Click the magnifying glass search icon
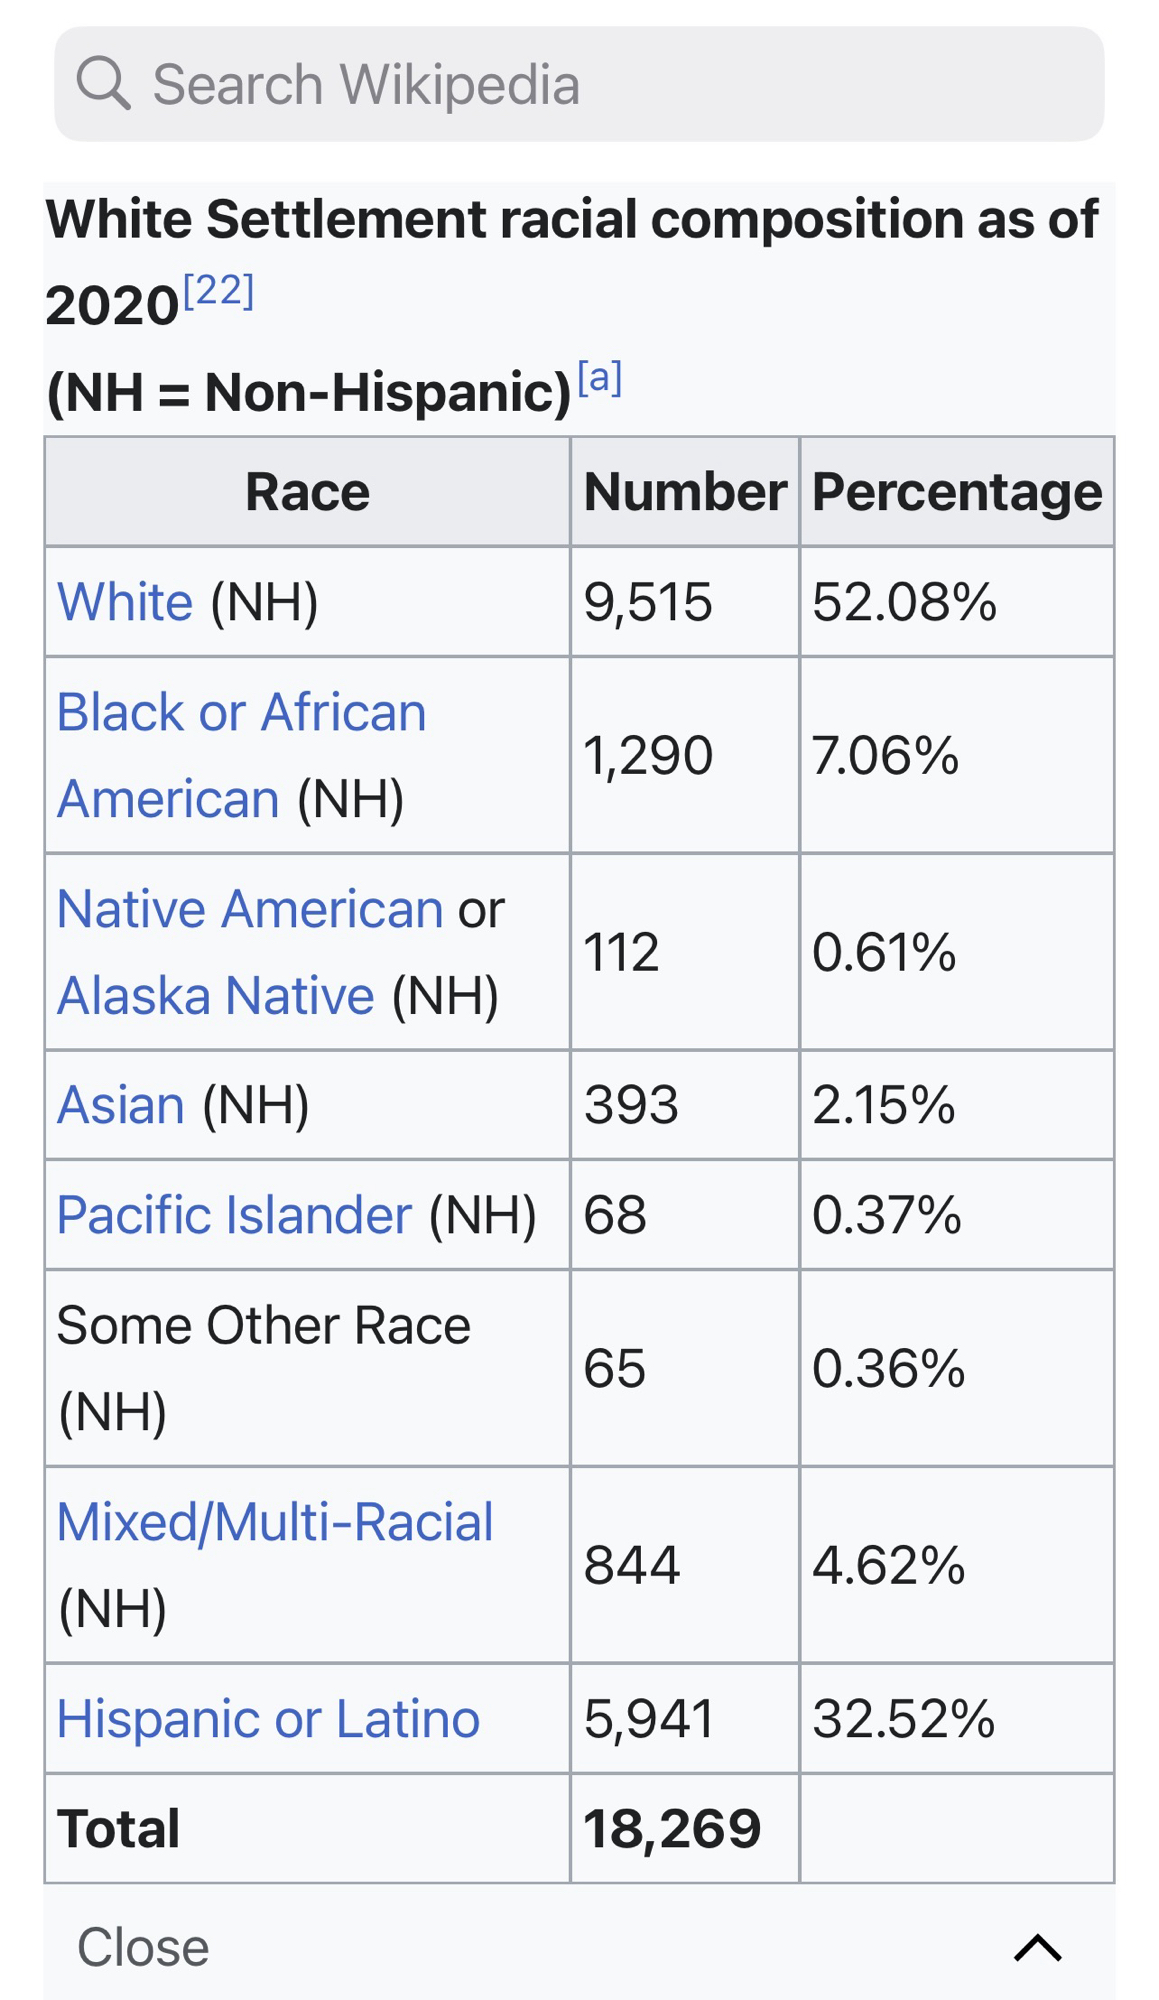The image size is (1159, 2000). [x=103, y=83]
